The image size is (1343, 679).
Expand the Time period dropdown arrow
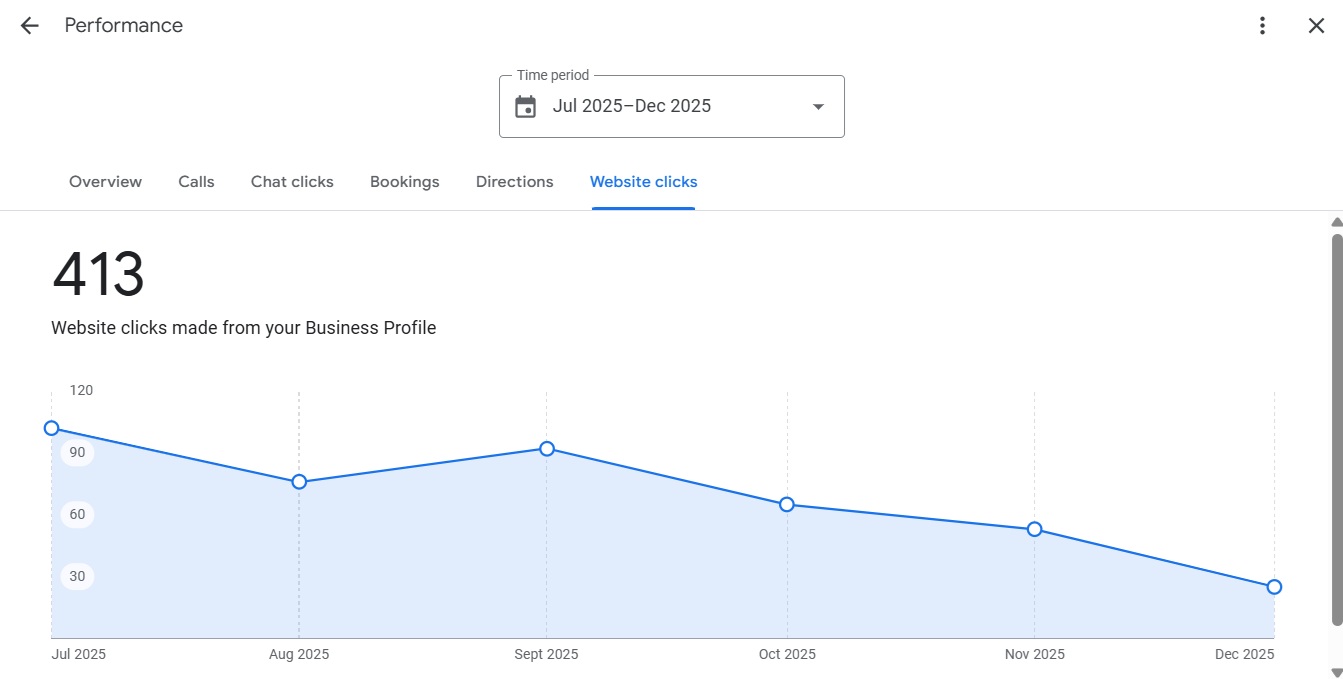coord(818,107)
